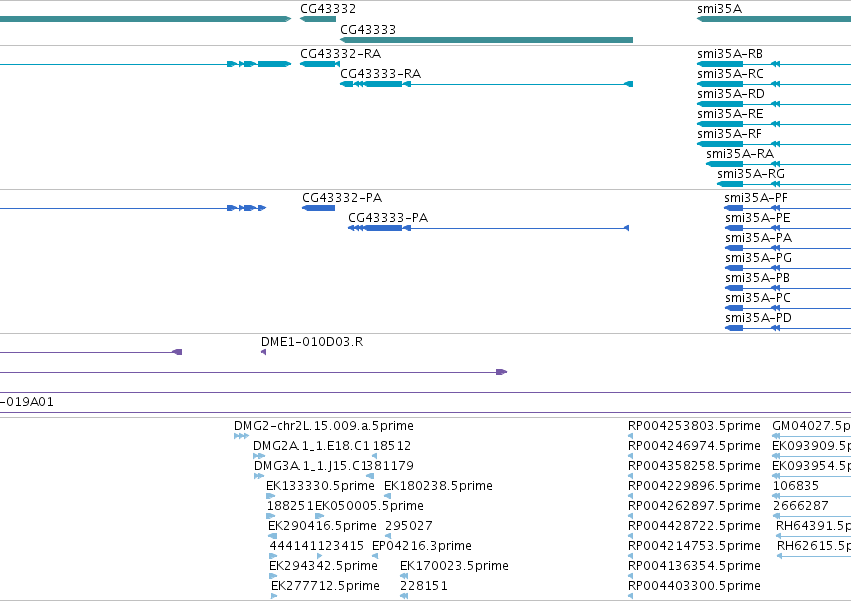851x601 pixels.
Task: Click the smi35A-RA transcript label
Action: 740,154
